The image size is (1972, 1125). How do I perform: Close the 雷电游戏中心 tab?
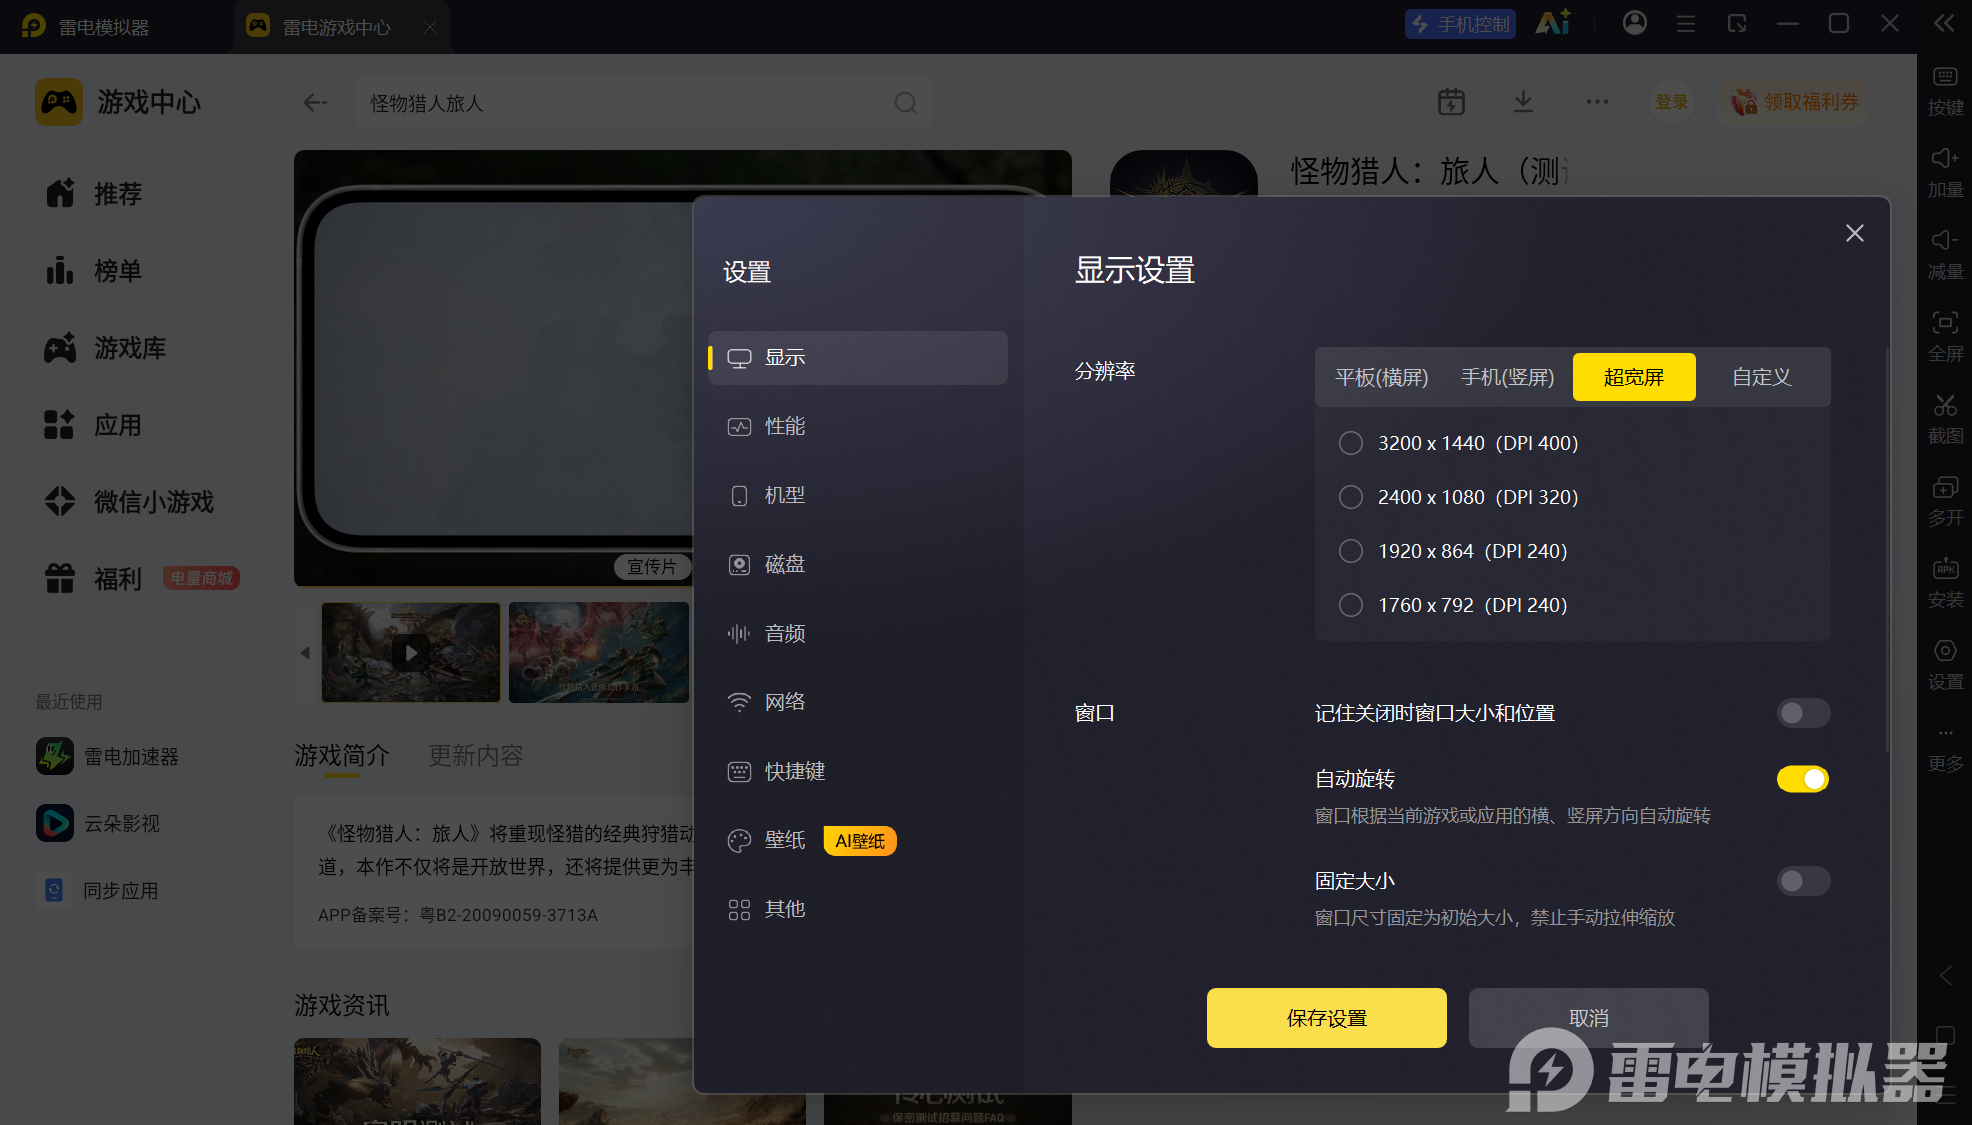pyautogui.click(x=430, y=27)
